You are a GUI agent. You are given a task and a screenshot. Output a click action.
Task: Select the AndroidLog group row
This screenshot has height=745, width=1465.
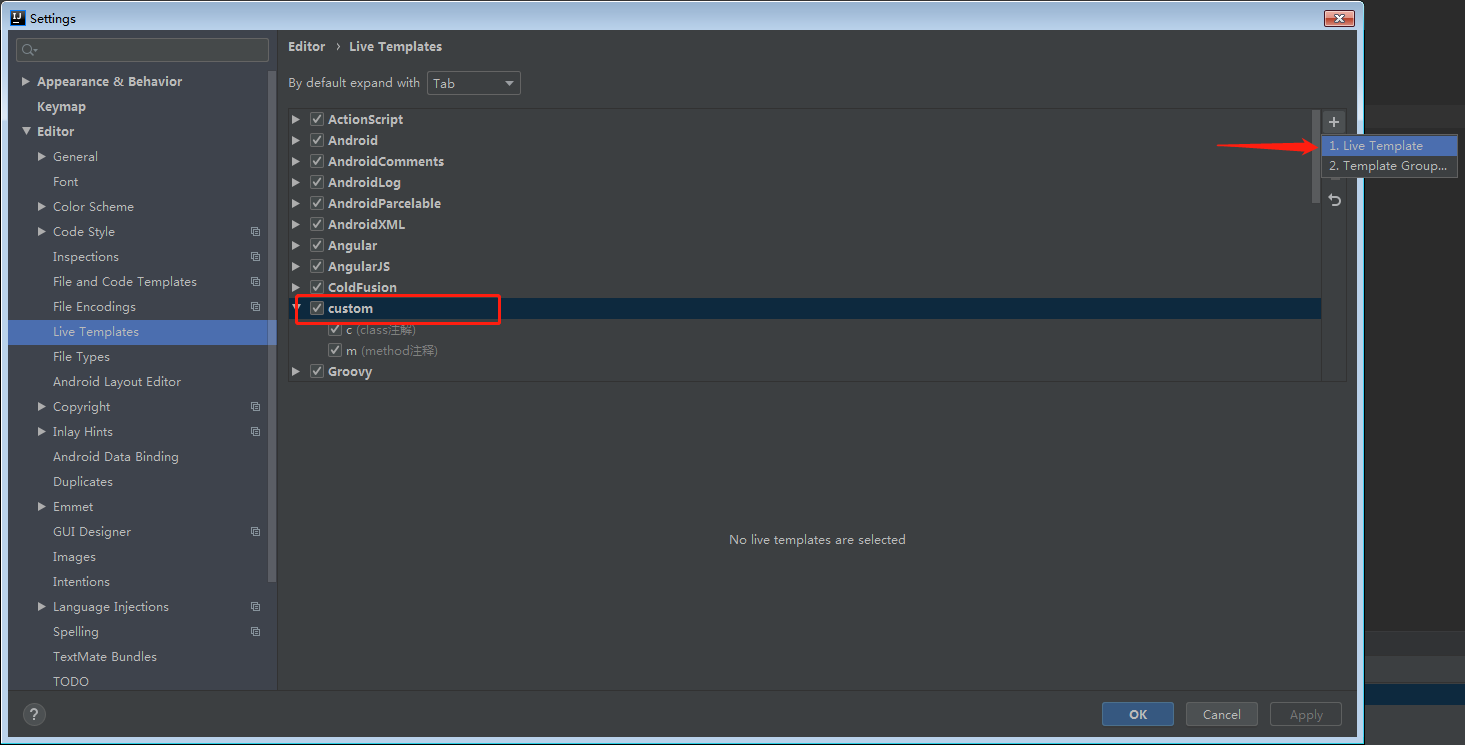coord(805,182)
